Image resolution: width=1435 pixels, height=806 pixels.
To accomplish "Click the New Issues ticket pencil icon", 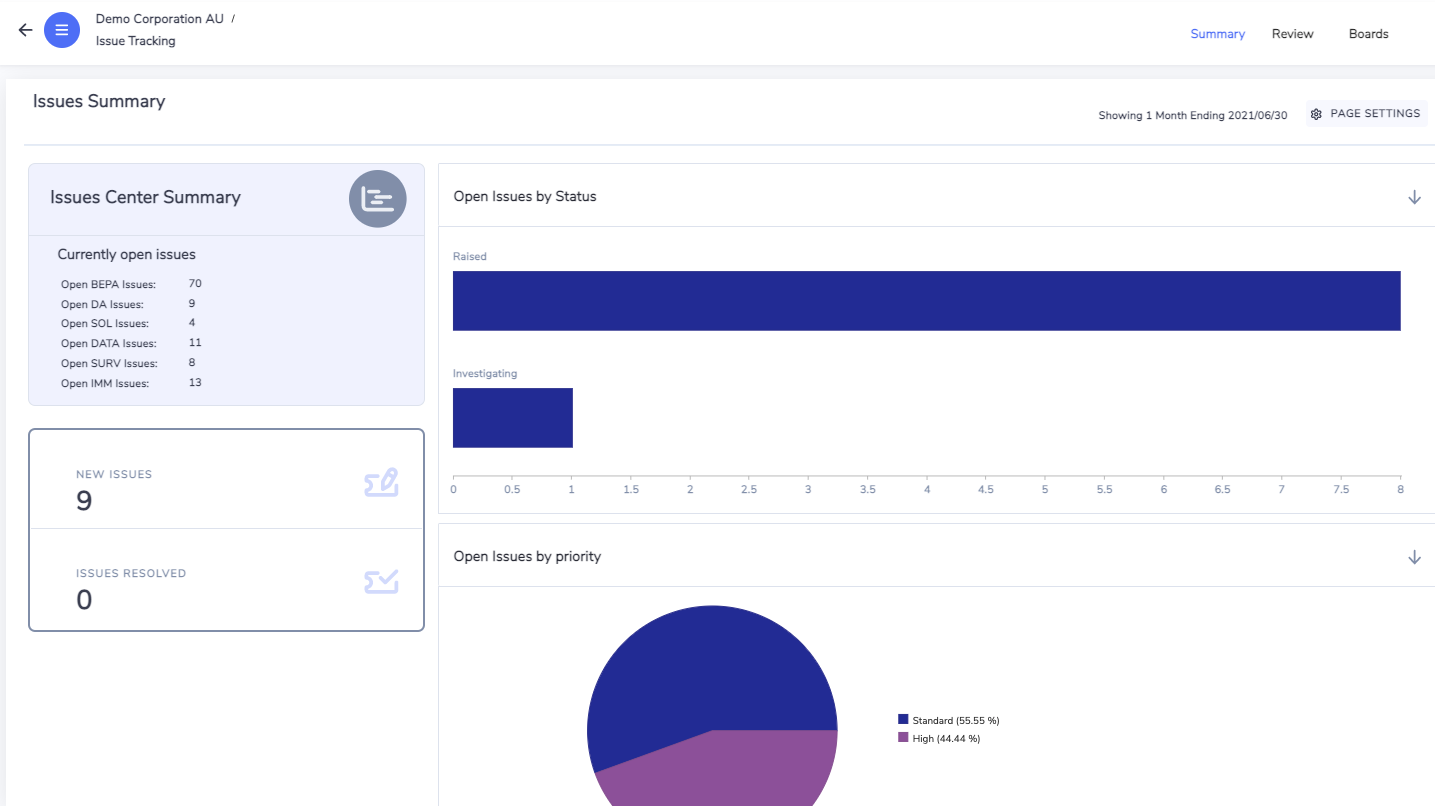I will 381,483.
